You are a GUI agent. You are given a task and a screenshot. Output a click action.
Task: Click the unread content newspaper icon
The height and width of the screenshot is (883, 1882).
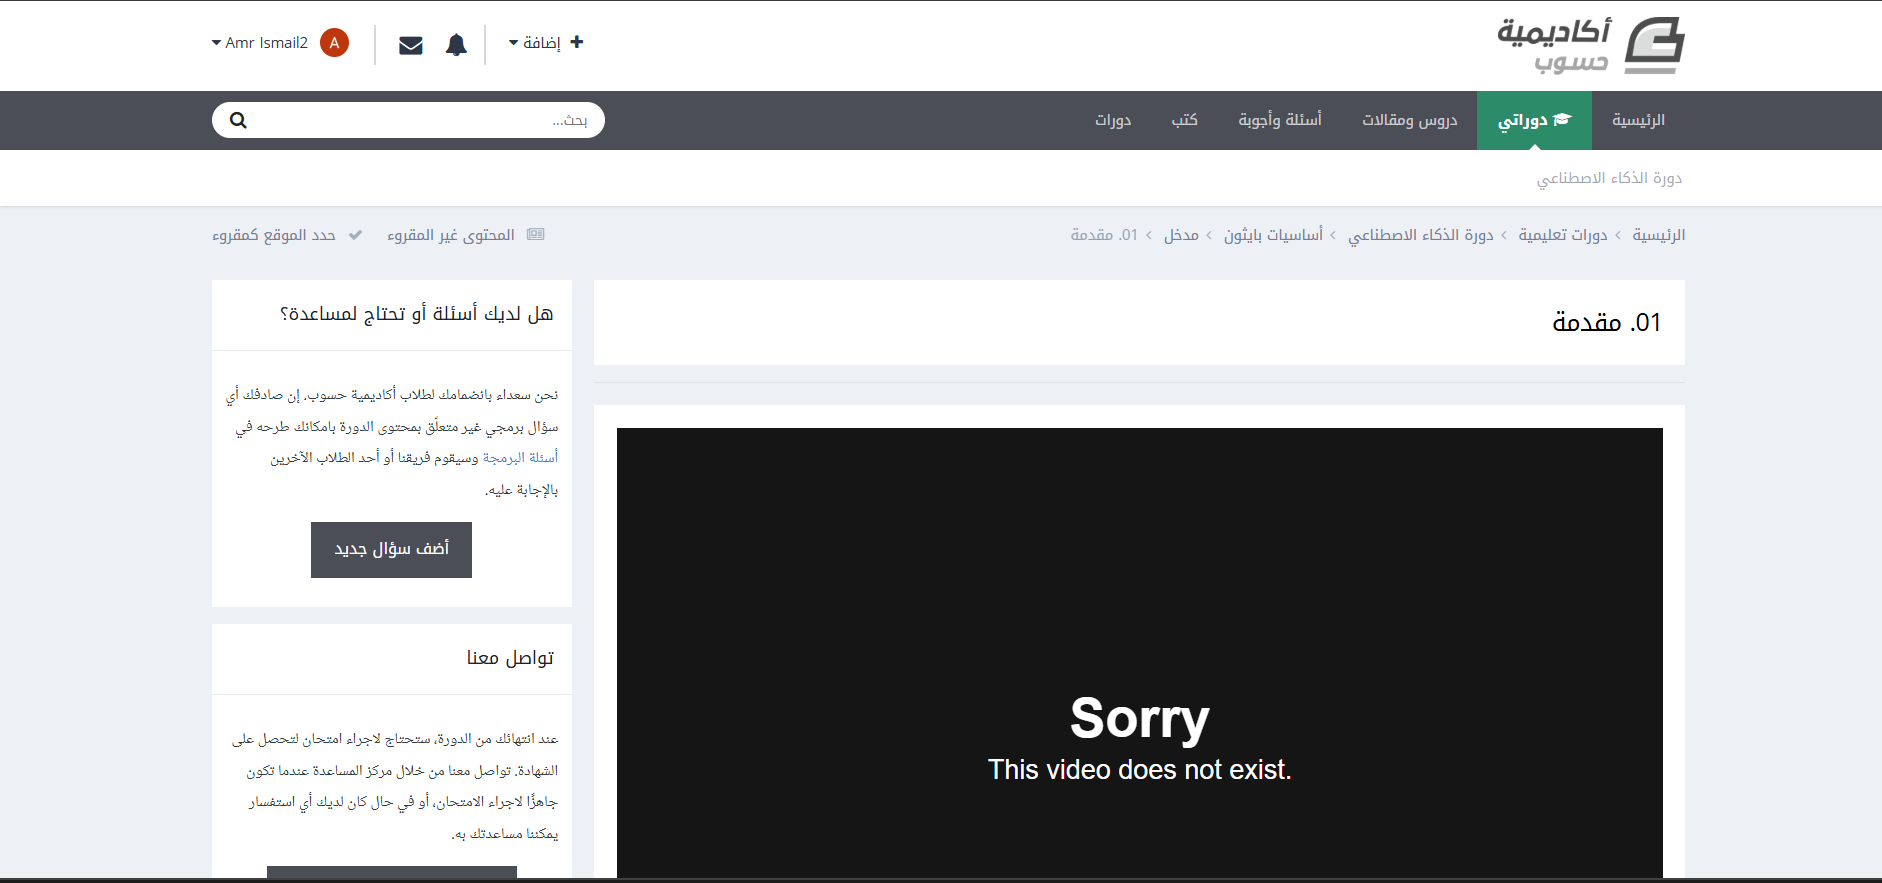pos(536,235)
